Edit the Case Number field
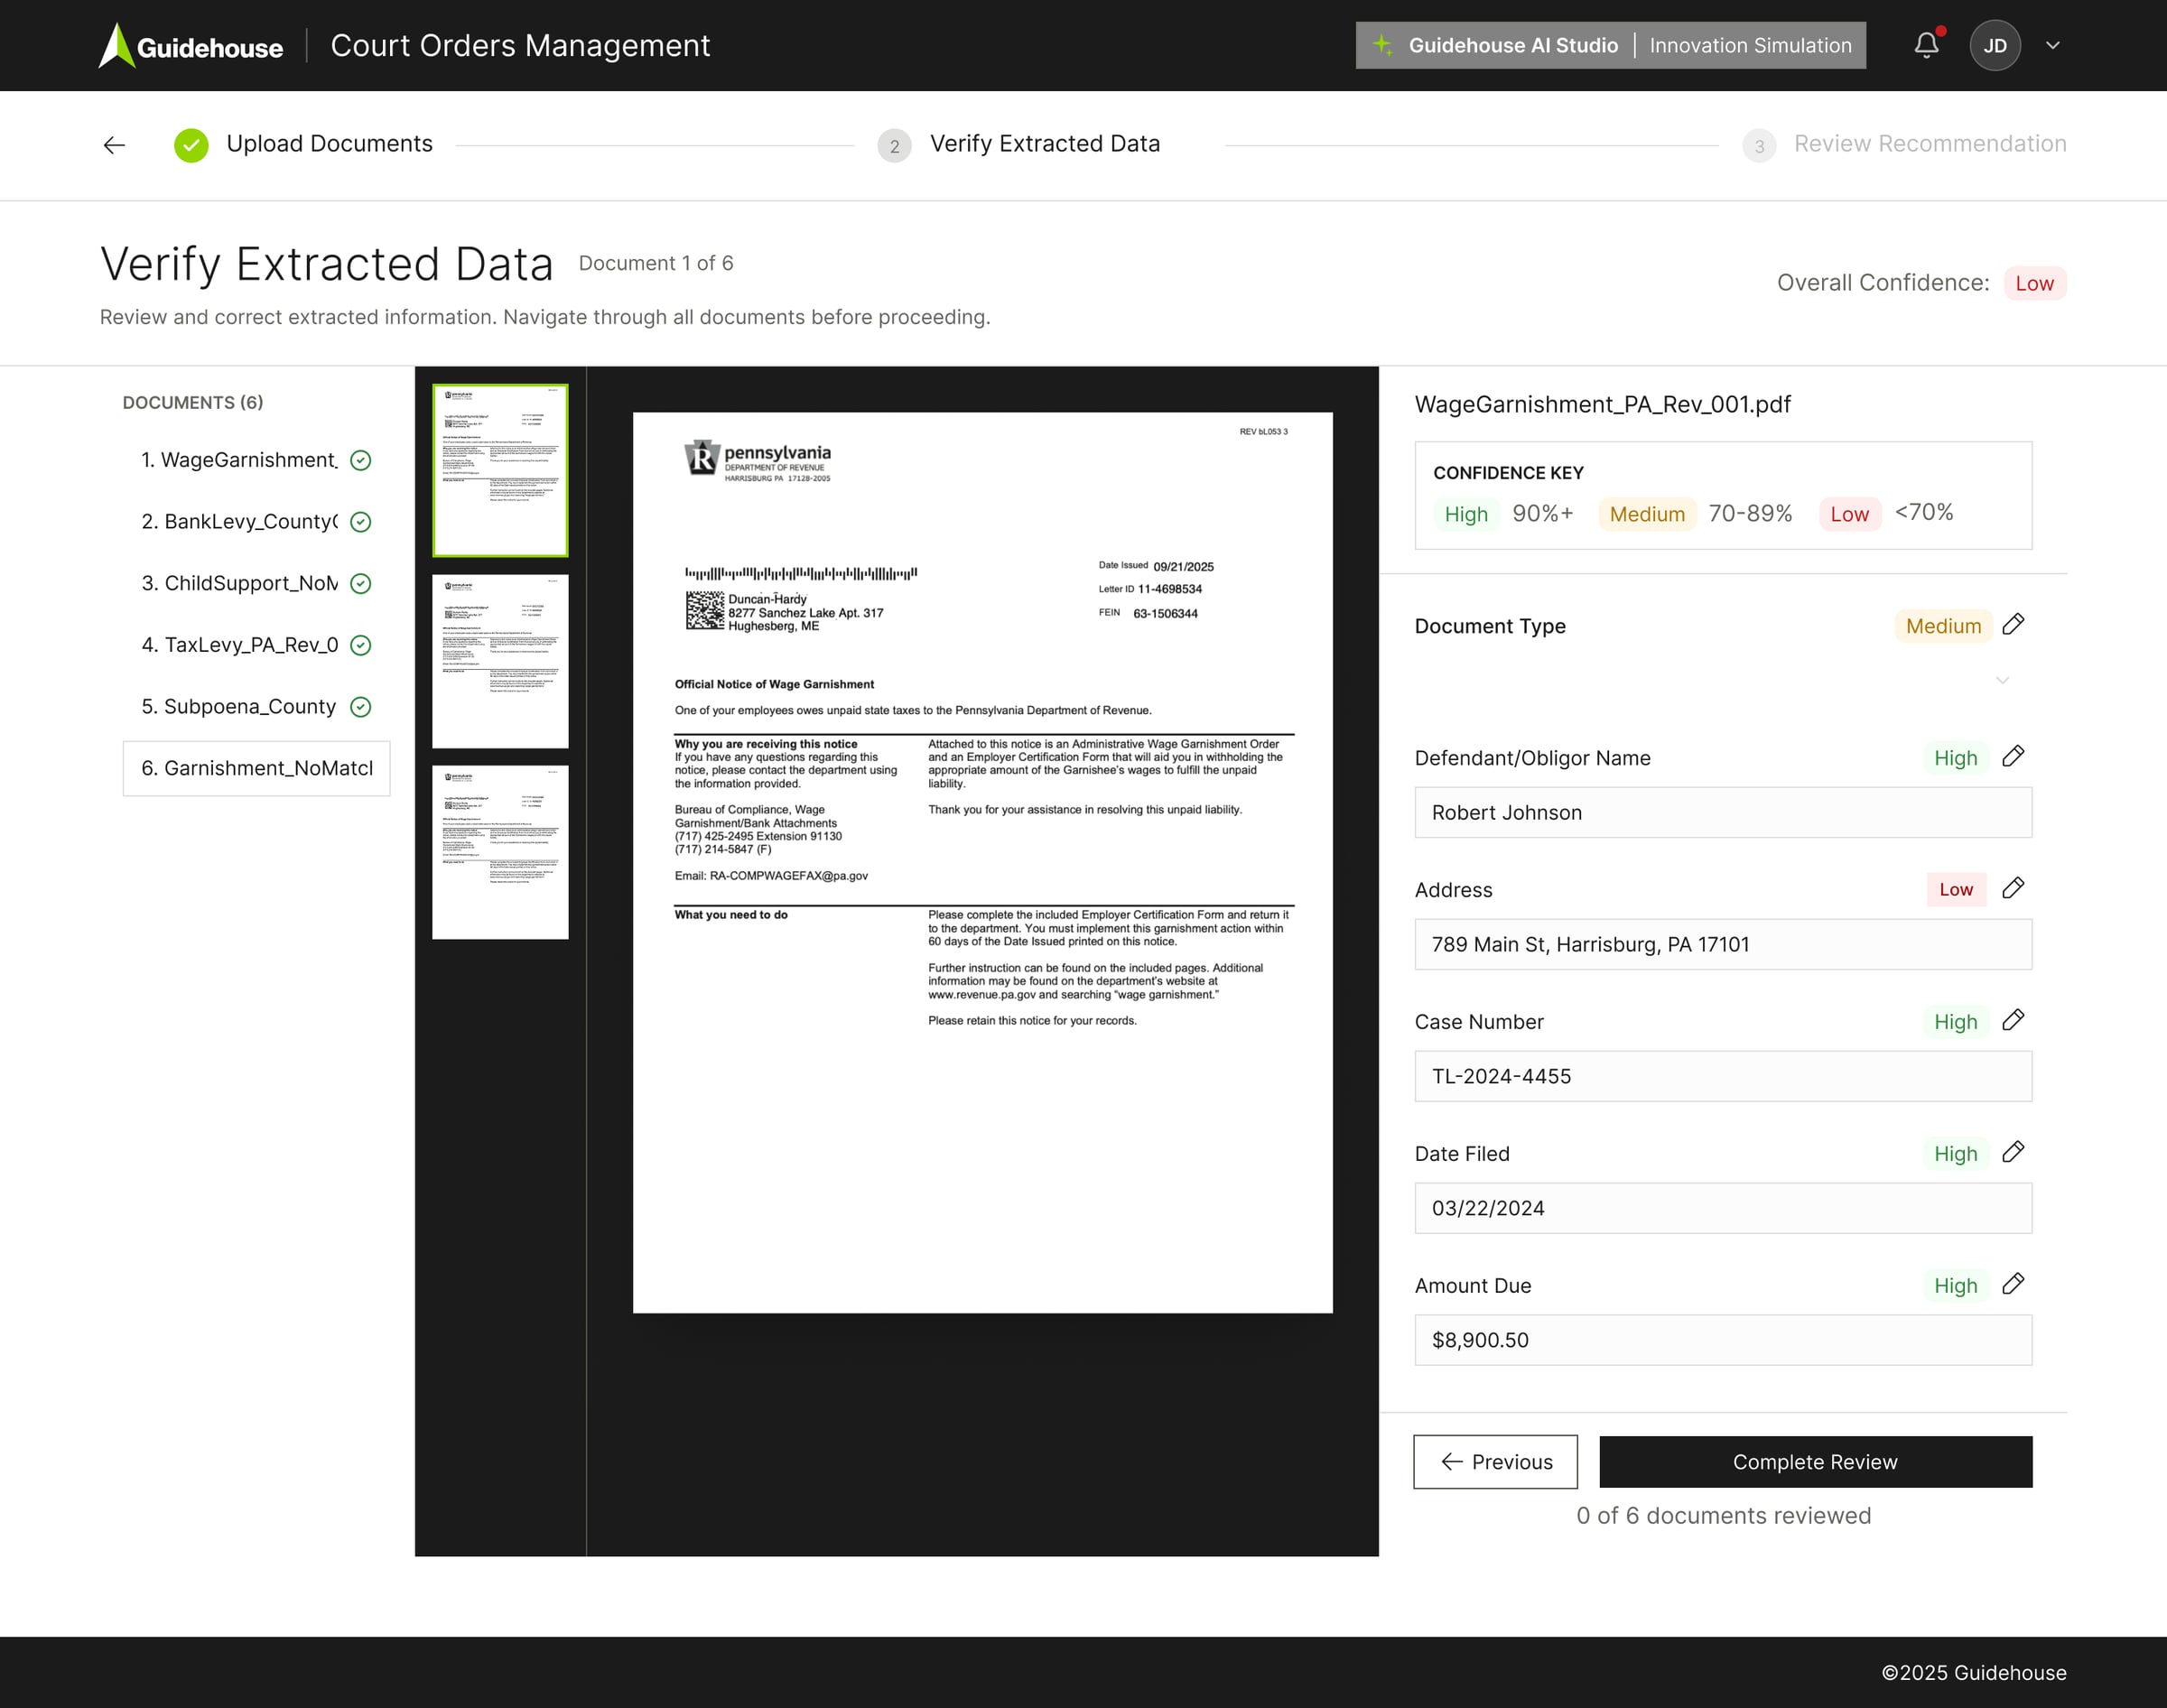The width and height of the screenshot is (2167, 1708). [2013, 1020]
